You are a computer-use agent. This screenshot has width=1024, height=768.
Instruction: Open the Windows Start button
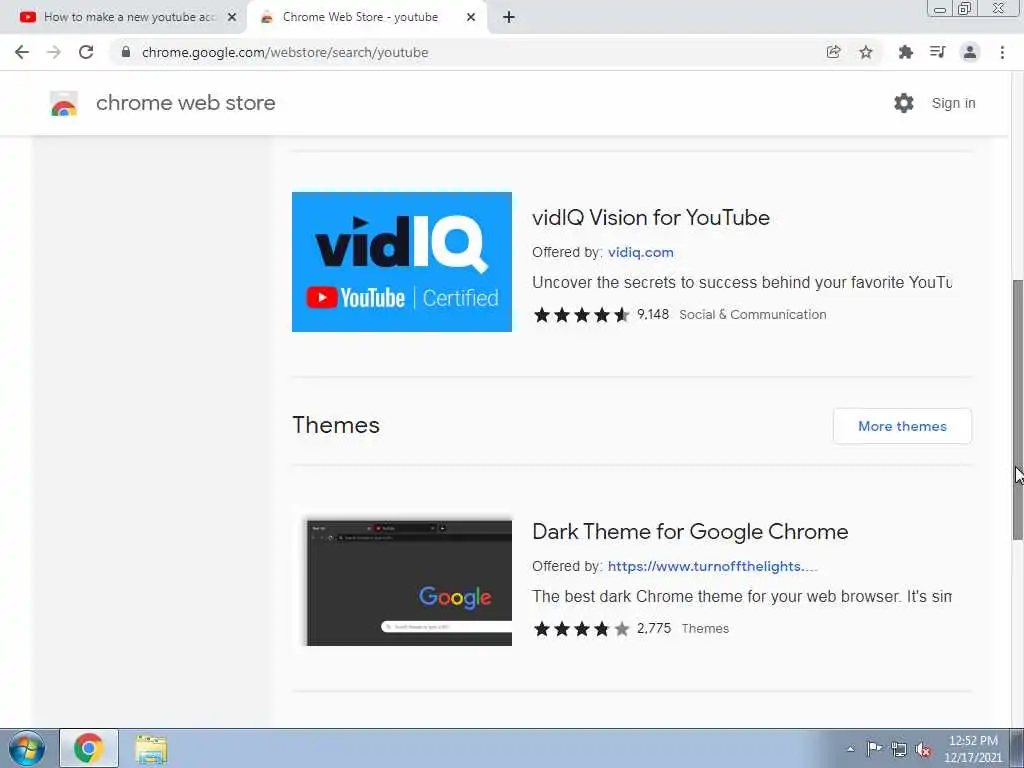coord(27,748)
